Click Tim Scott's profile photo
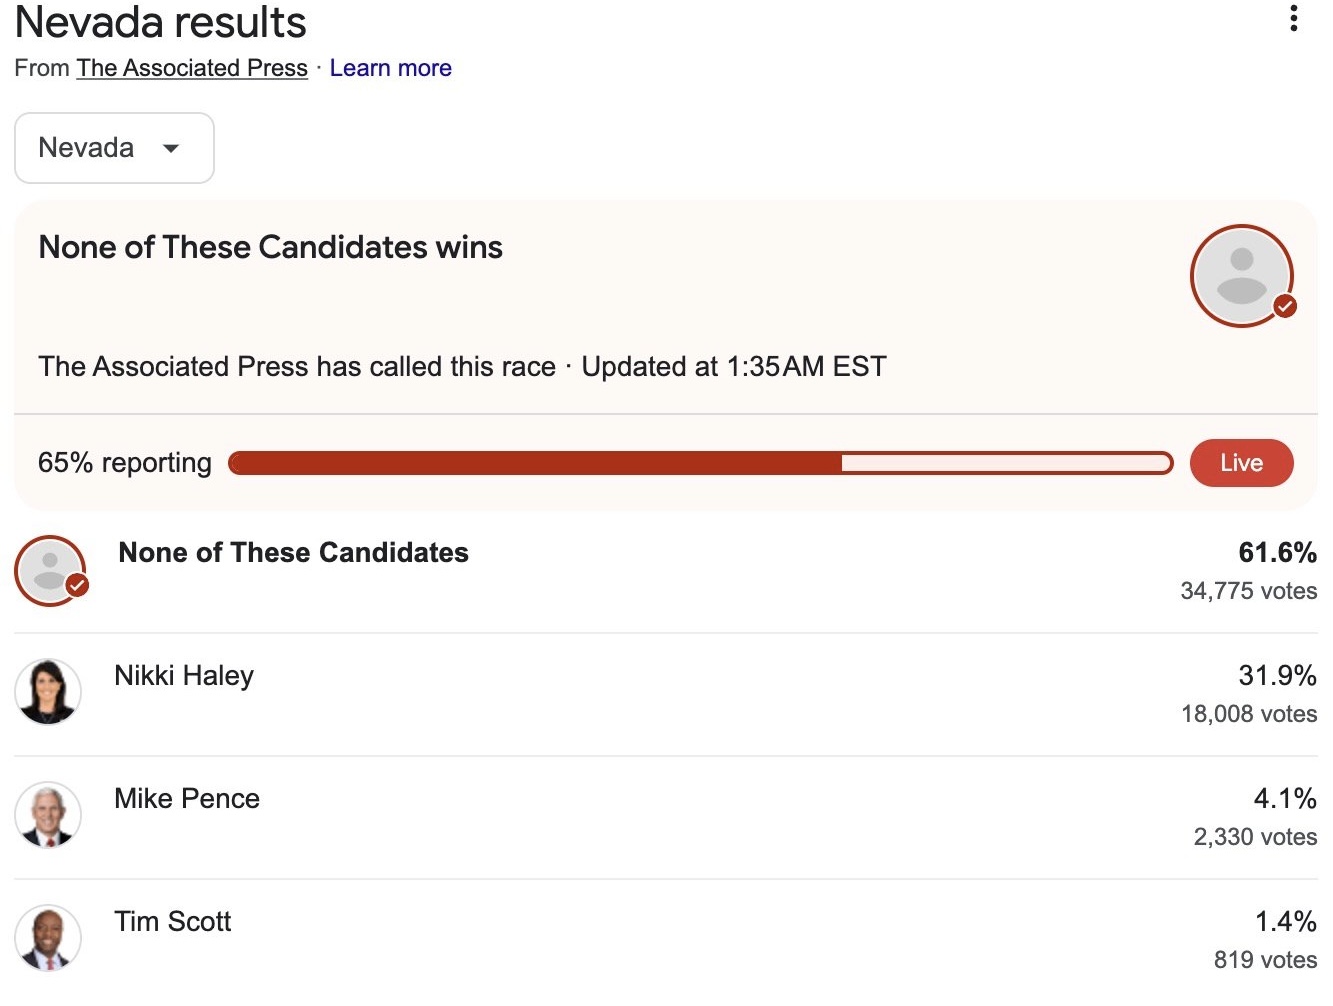The height and width of the screenshot is (1006, 1333). pyautogui.click(x=48, y=938)
